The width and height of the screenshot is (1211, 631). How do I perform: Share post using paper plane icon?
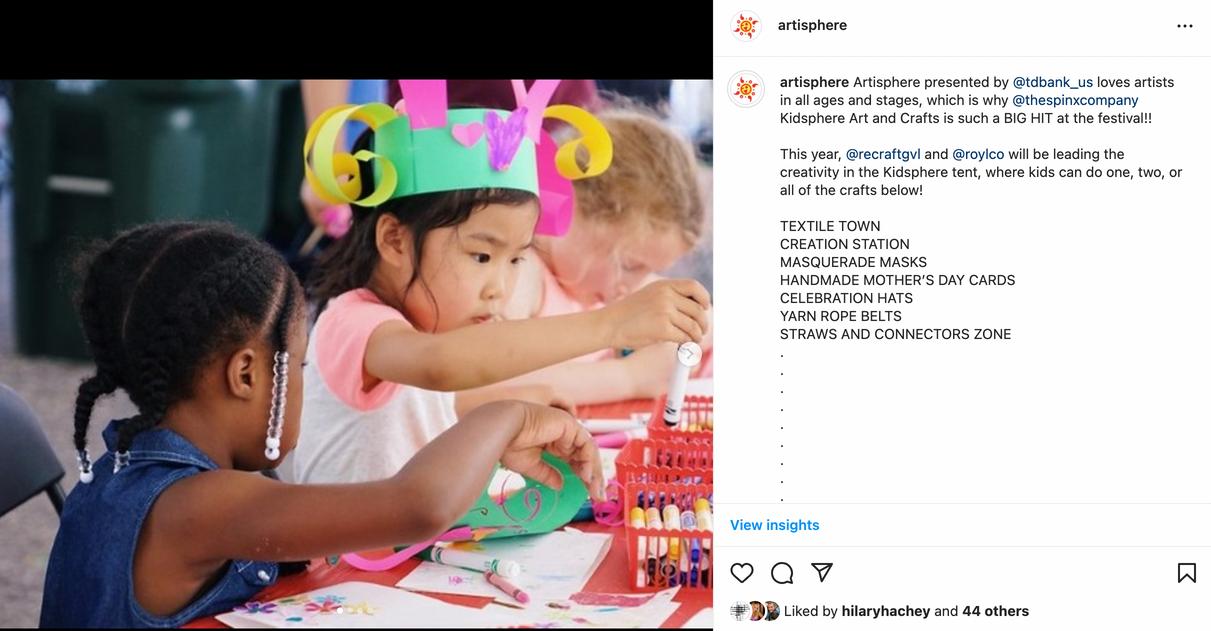[822, 572]
